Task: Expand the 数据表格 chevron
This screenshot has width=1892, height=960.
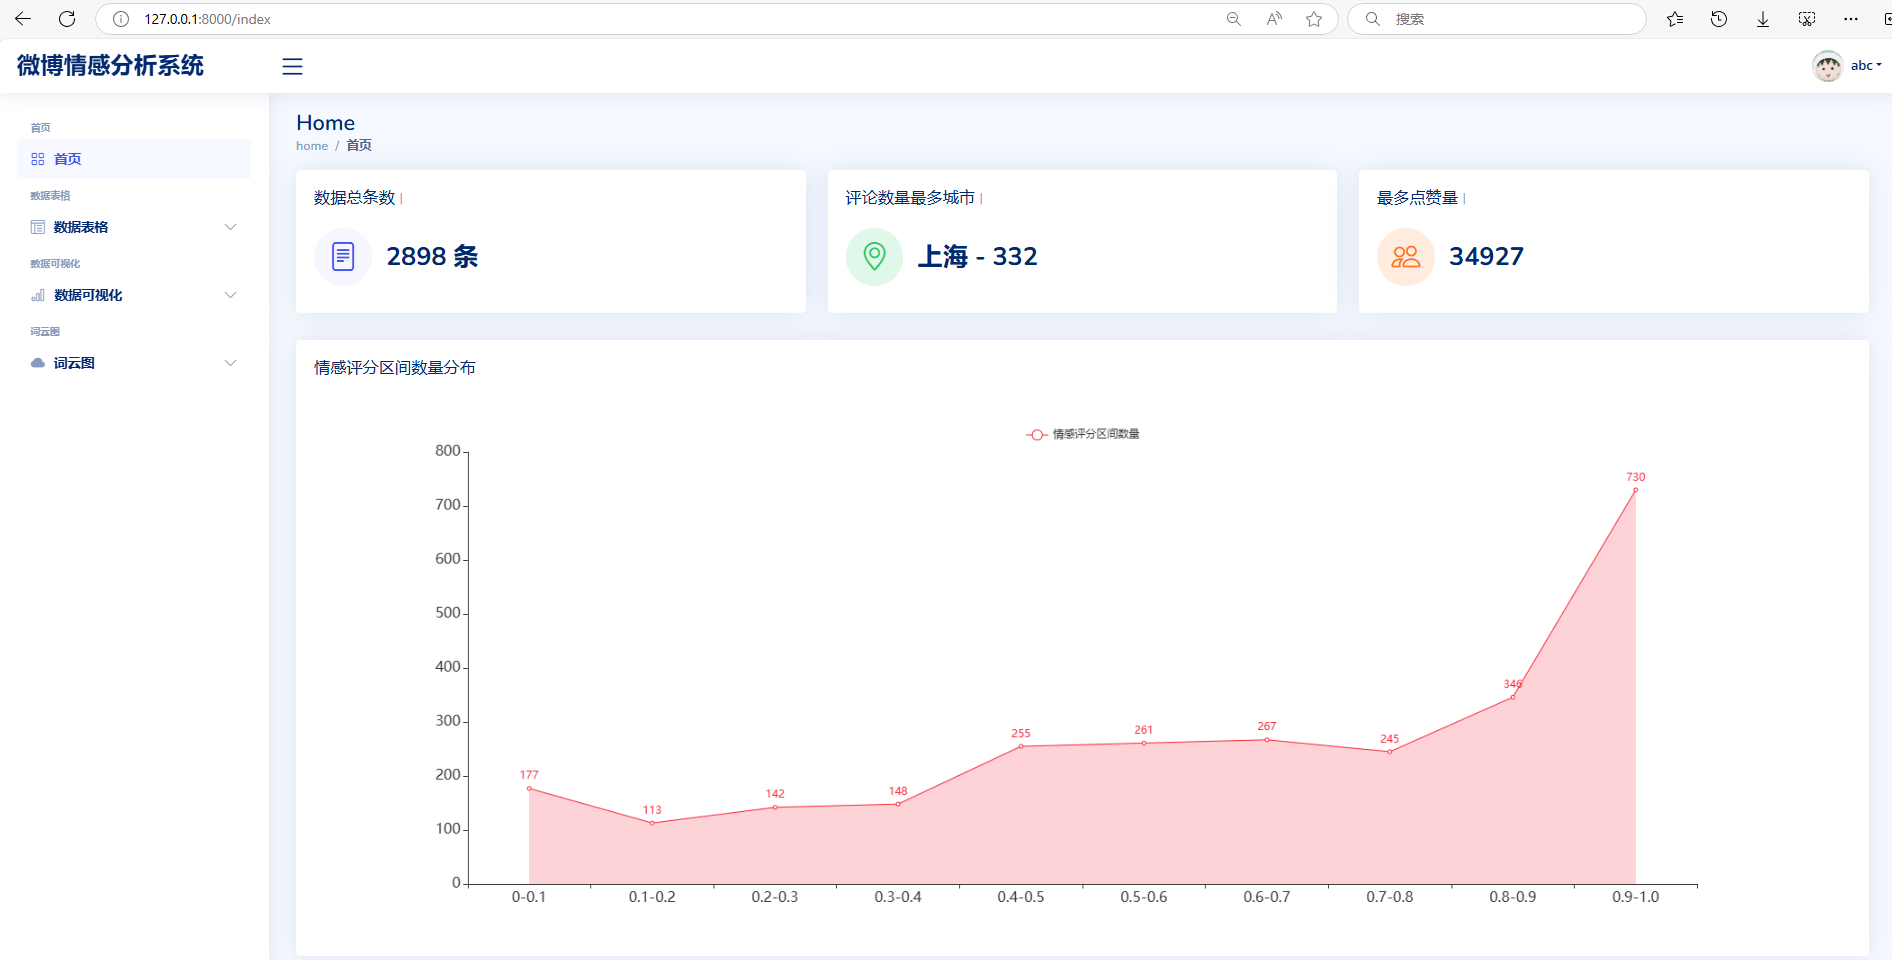Action: coord(231,227)
